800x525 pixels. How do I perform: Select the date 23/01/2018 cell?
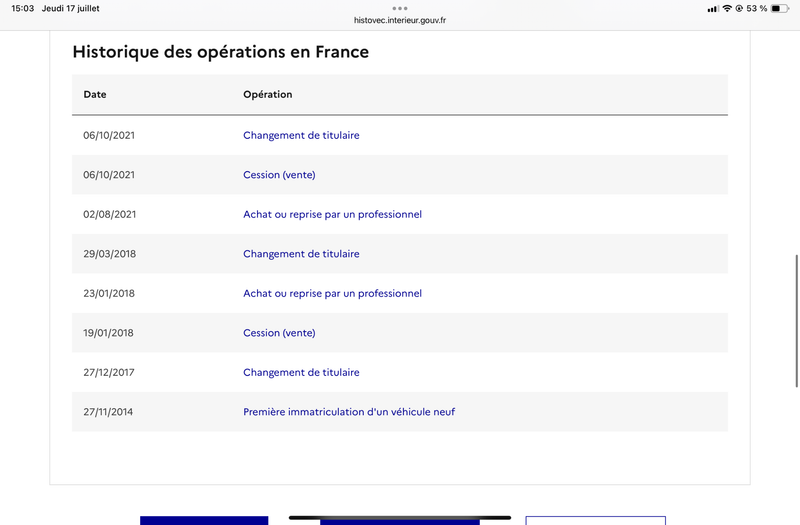(x=109, y=293)
